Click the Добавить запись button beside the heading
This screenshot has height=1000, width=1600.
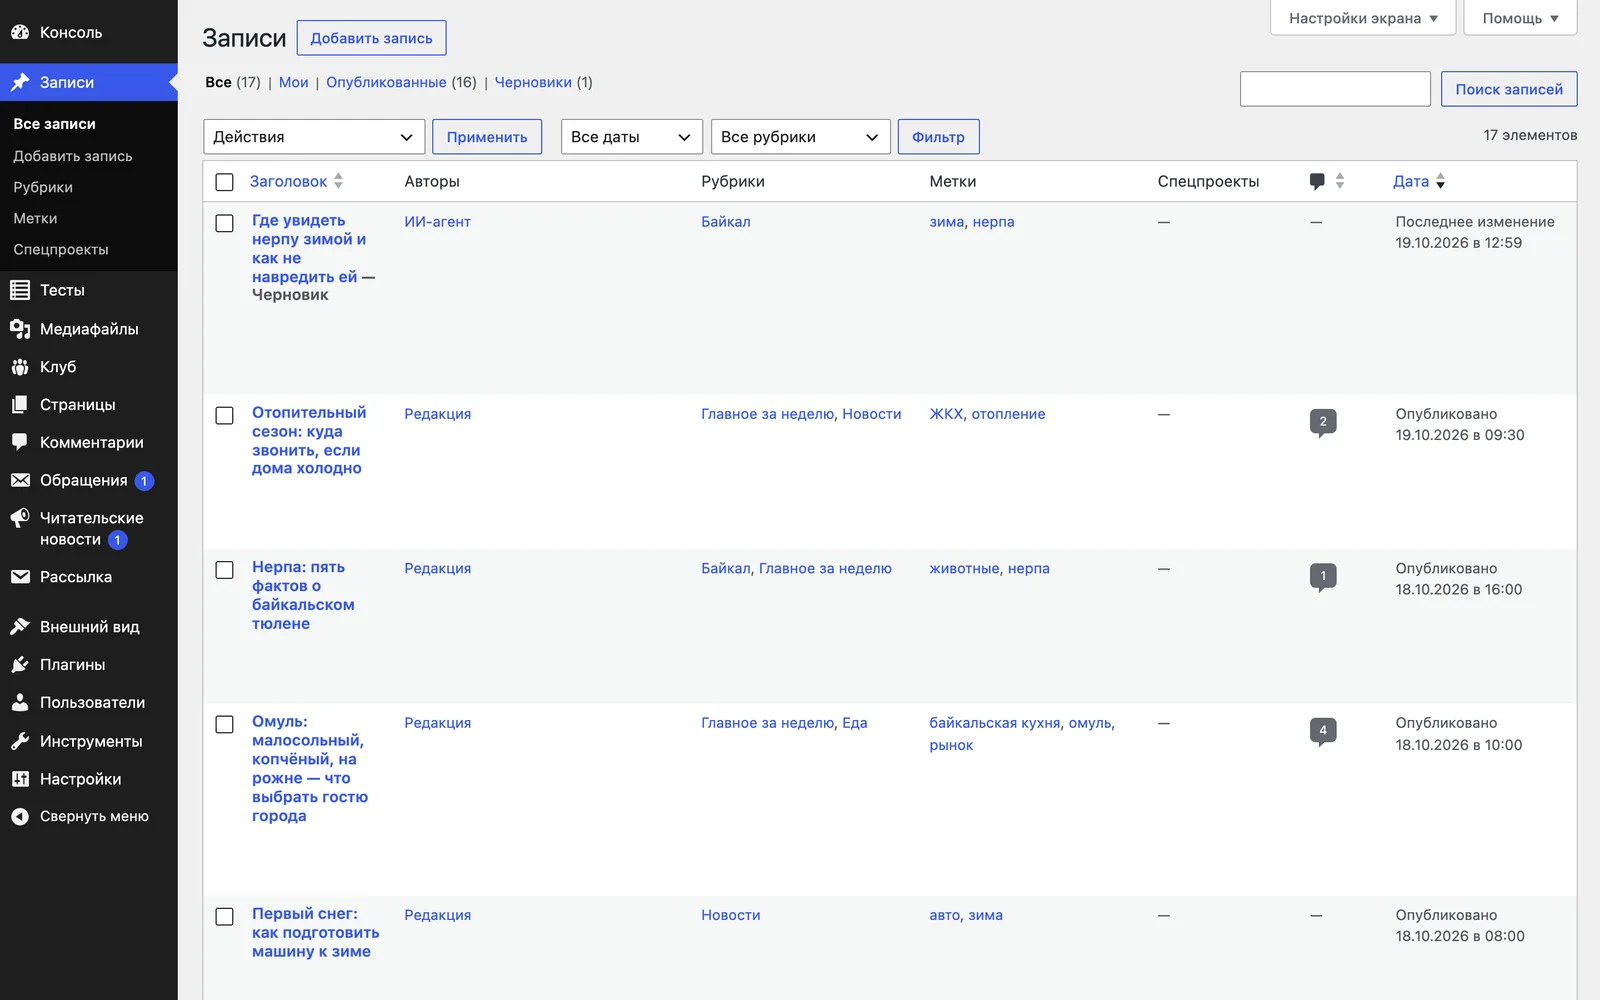pos(372,38)
